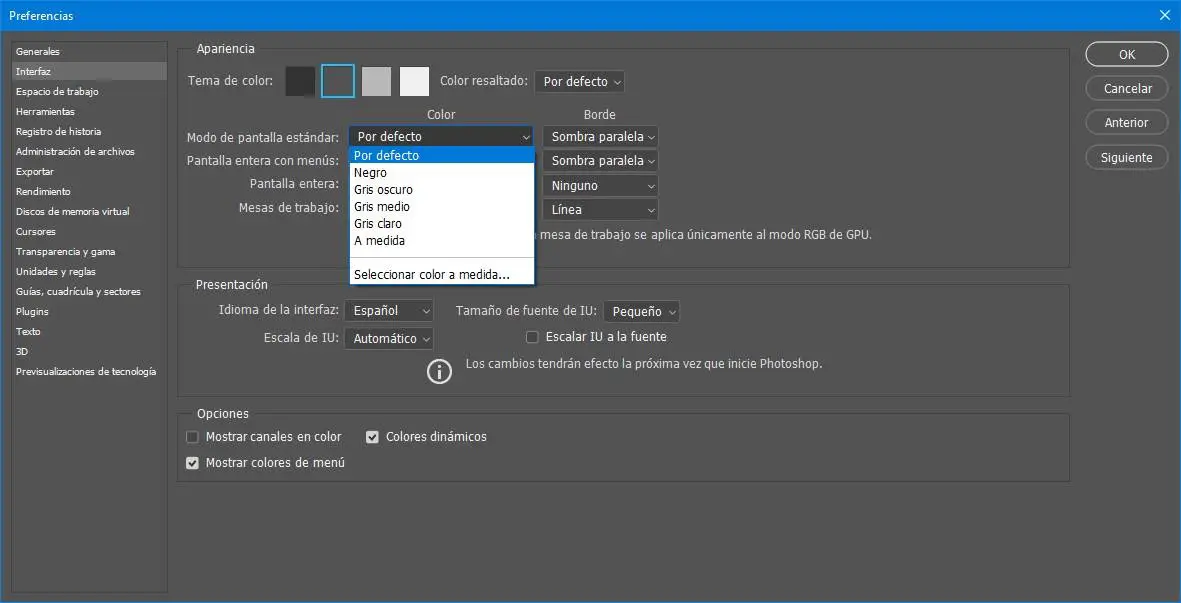The height and width of the screenshot is (603, 1181).
Task: Open 3D category
Action: (x=90, y=351)
